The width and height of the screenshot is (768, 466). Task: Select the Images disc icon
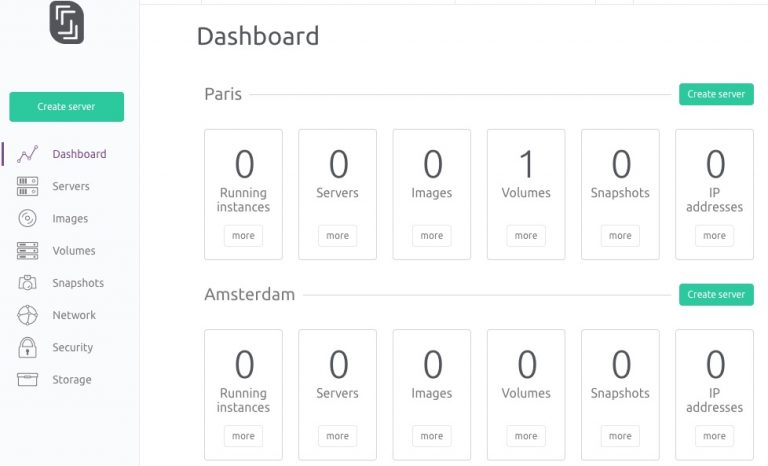tap(27, 218)
